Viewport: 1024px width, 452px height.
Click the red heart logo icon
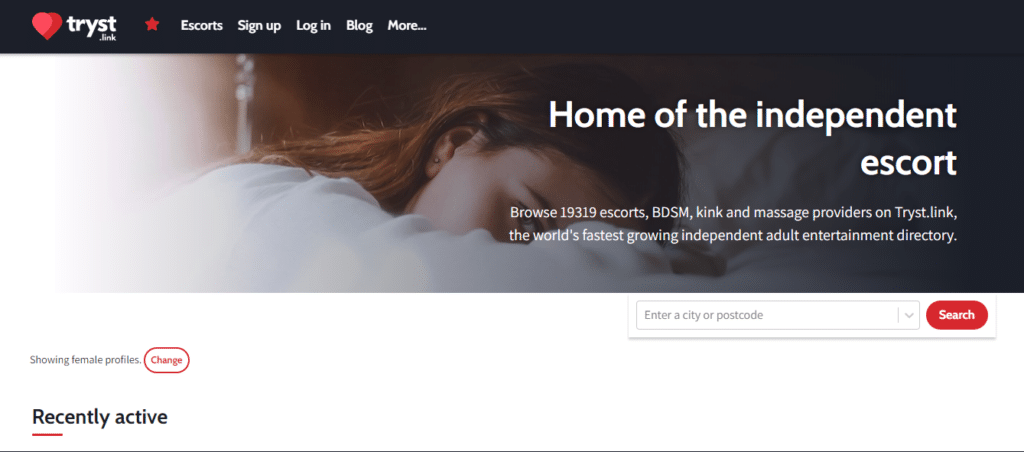tap(46, 26)
